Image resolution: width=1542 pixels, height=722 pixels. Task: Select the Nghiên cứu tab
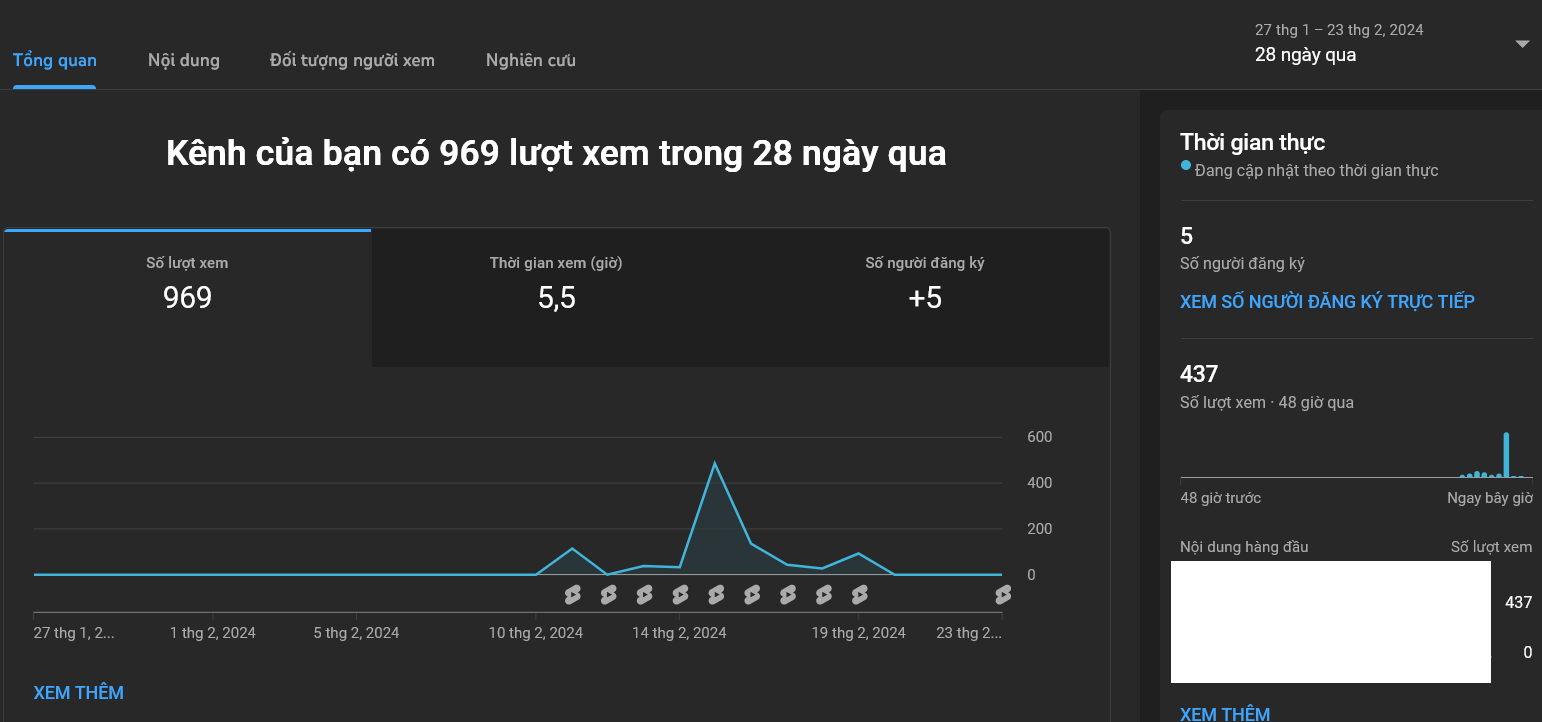(531, 60)
